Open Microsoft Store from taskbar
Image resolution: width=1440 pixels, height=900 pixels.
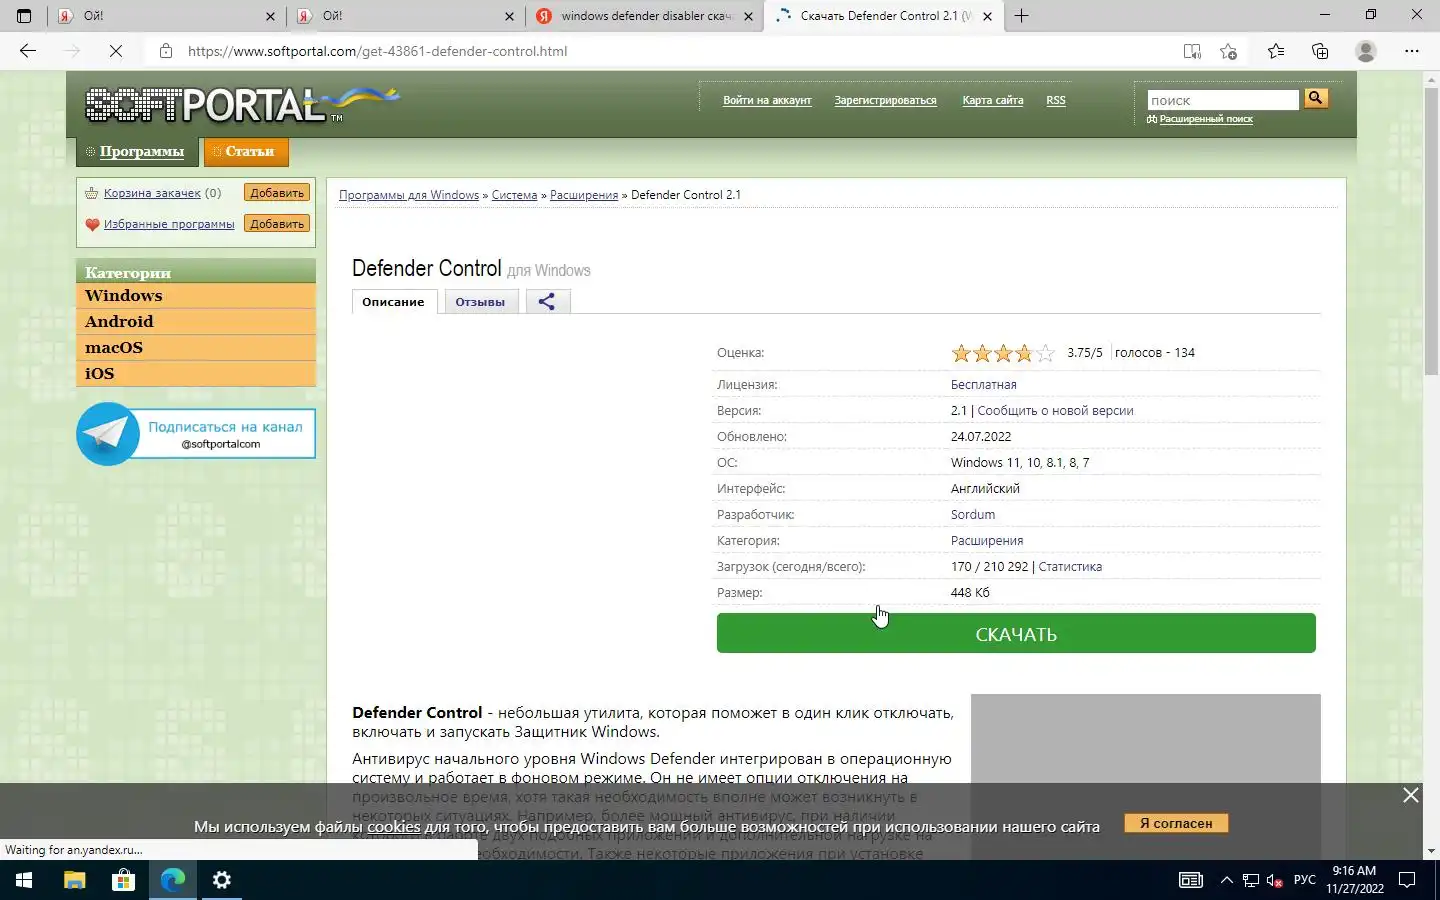click(123, 880)
